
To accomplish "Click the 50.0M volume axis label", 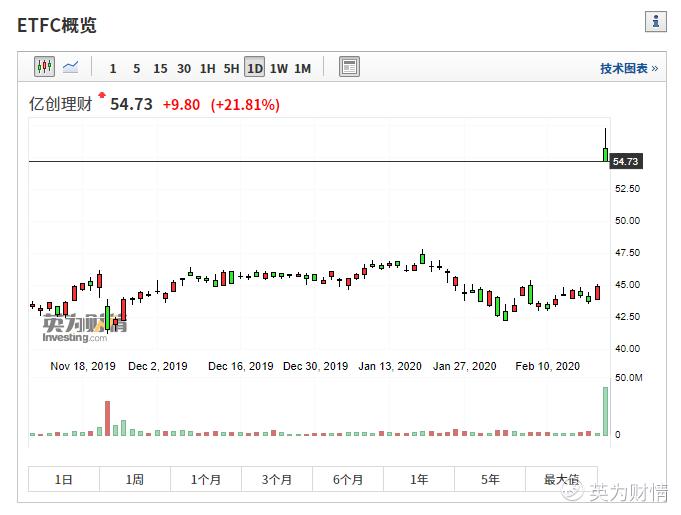I will pos(628,378).
